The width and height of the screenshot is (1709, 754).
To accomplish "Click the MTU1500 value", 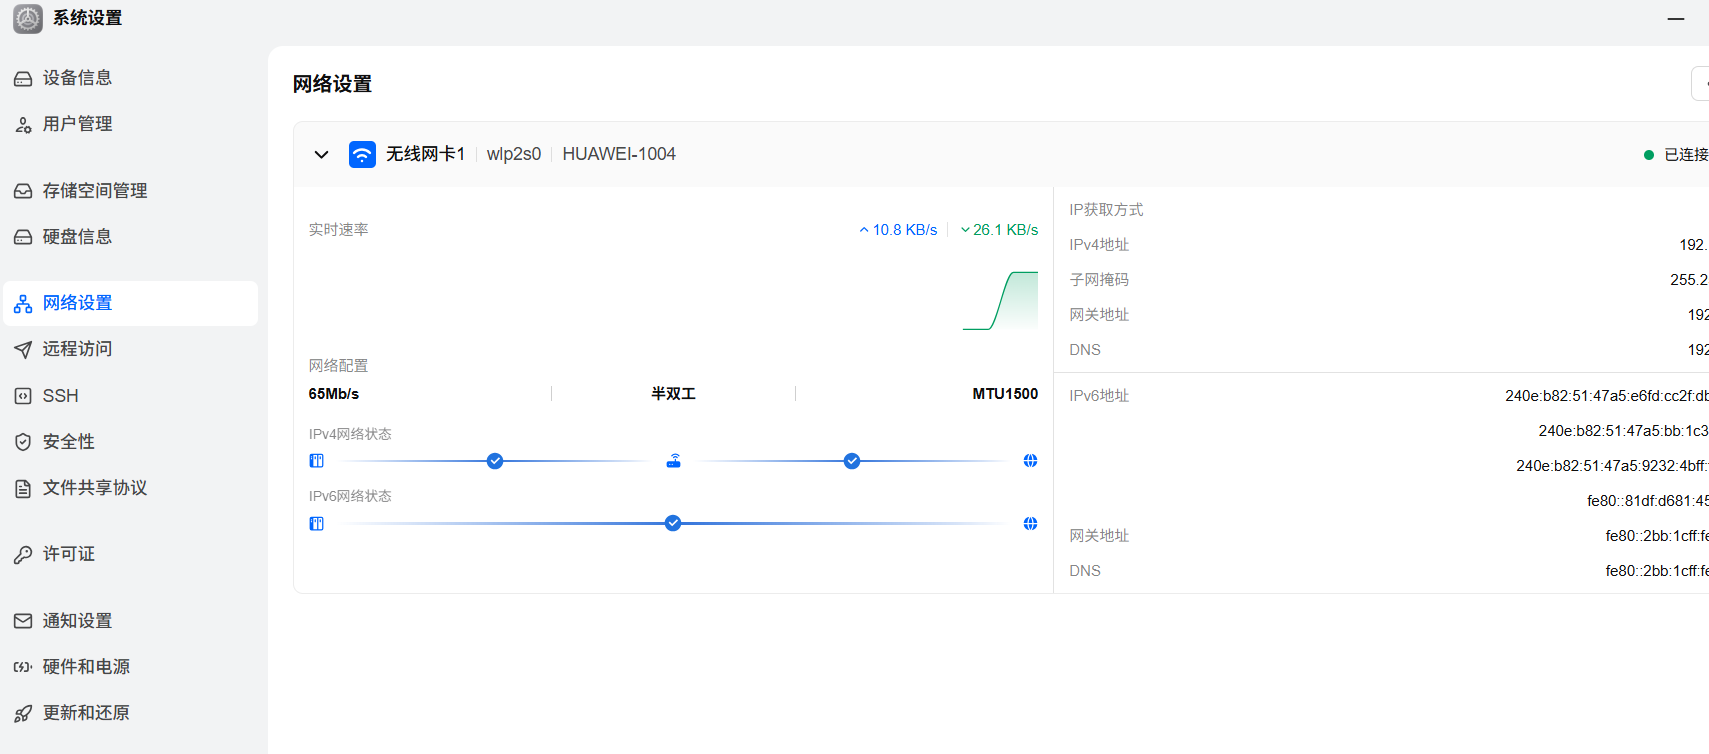I will (1005, 394).
